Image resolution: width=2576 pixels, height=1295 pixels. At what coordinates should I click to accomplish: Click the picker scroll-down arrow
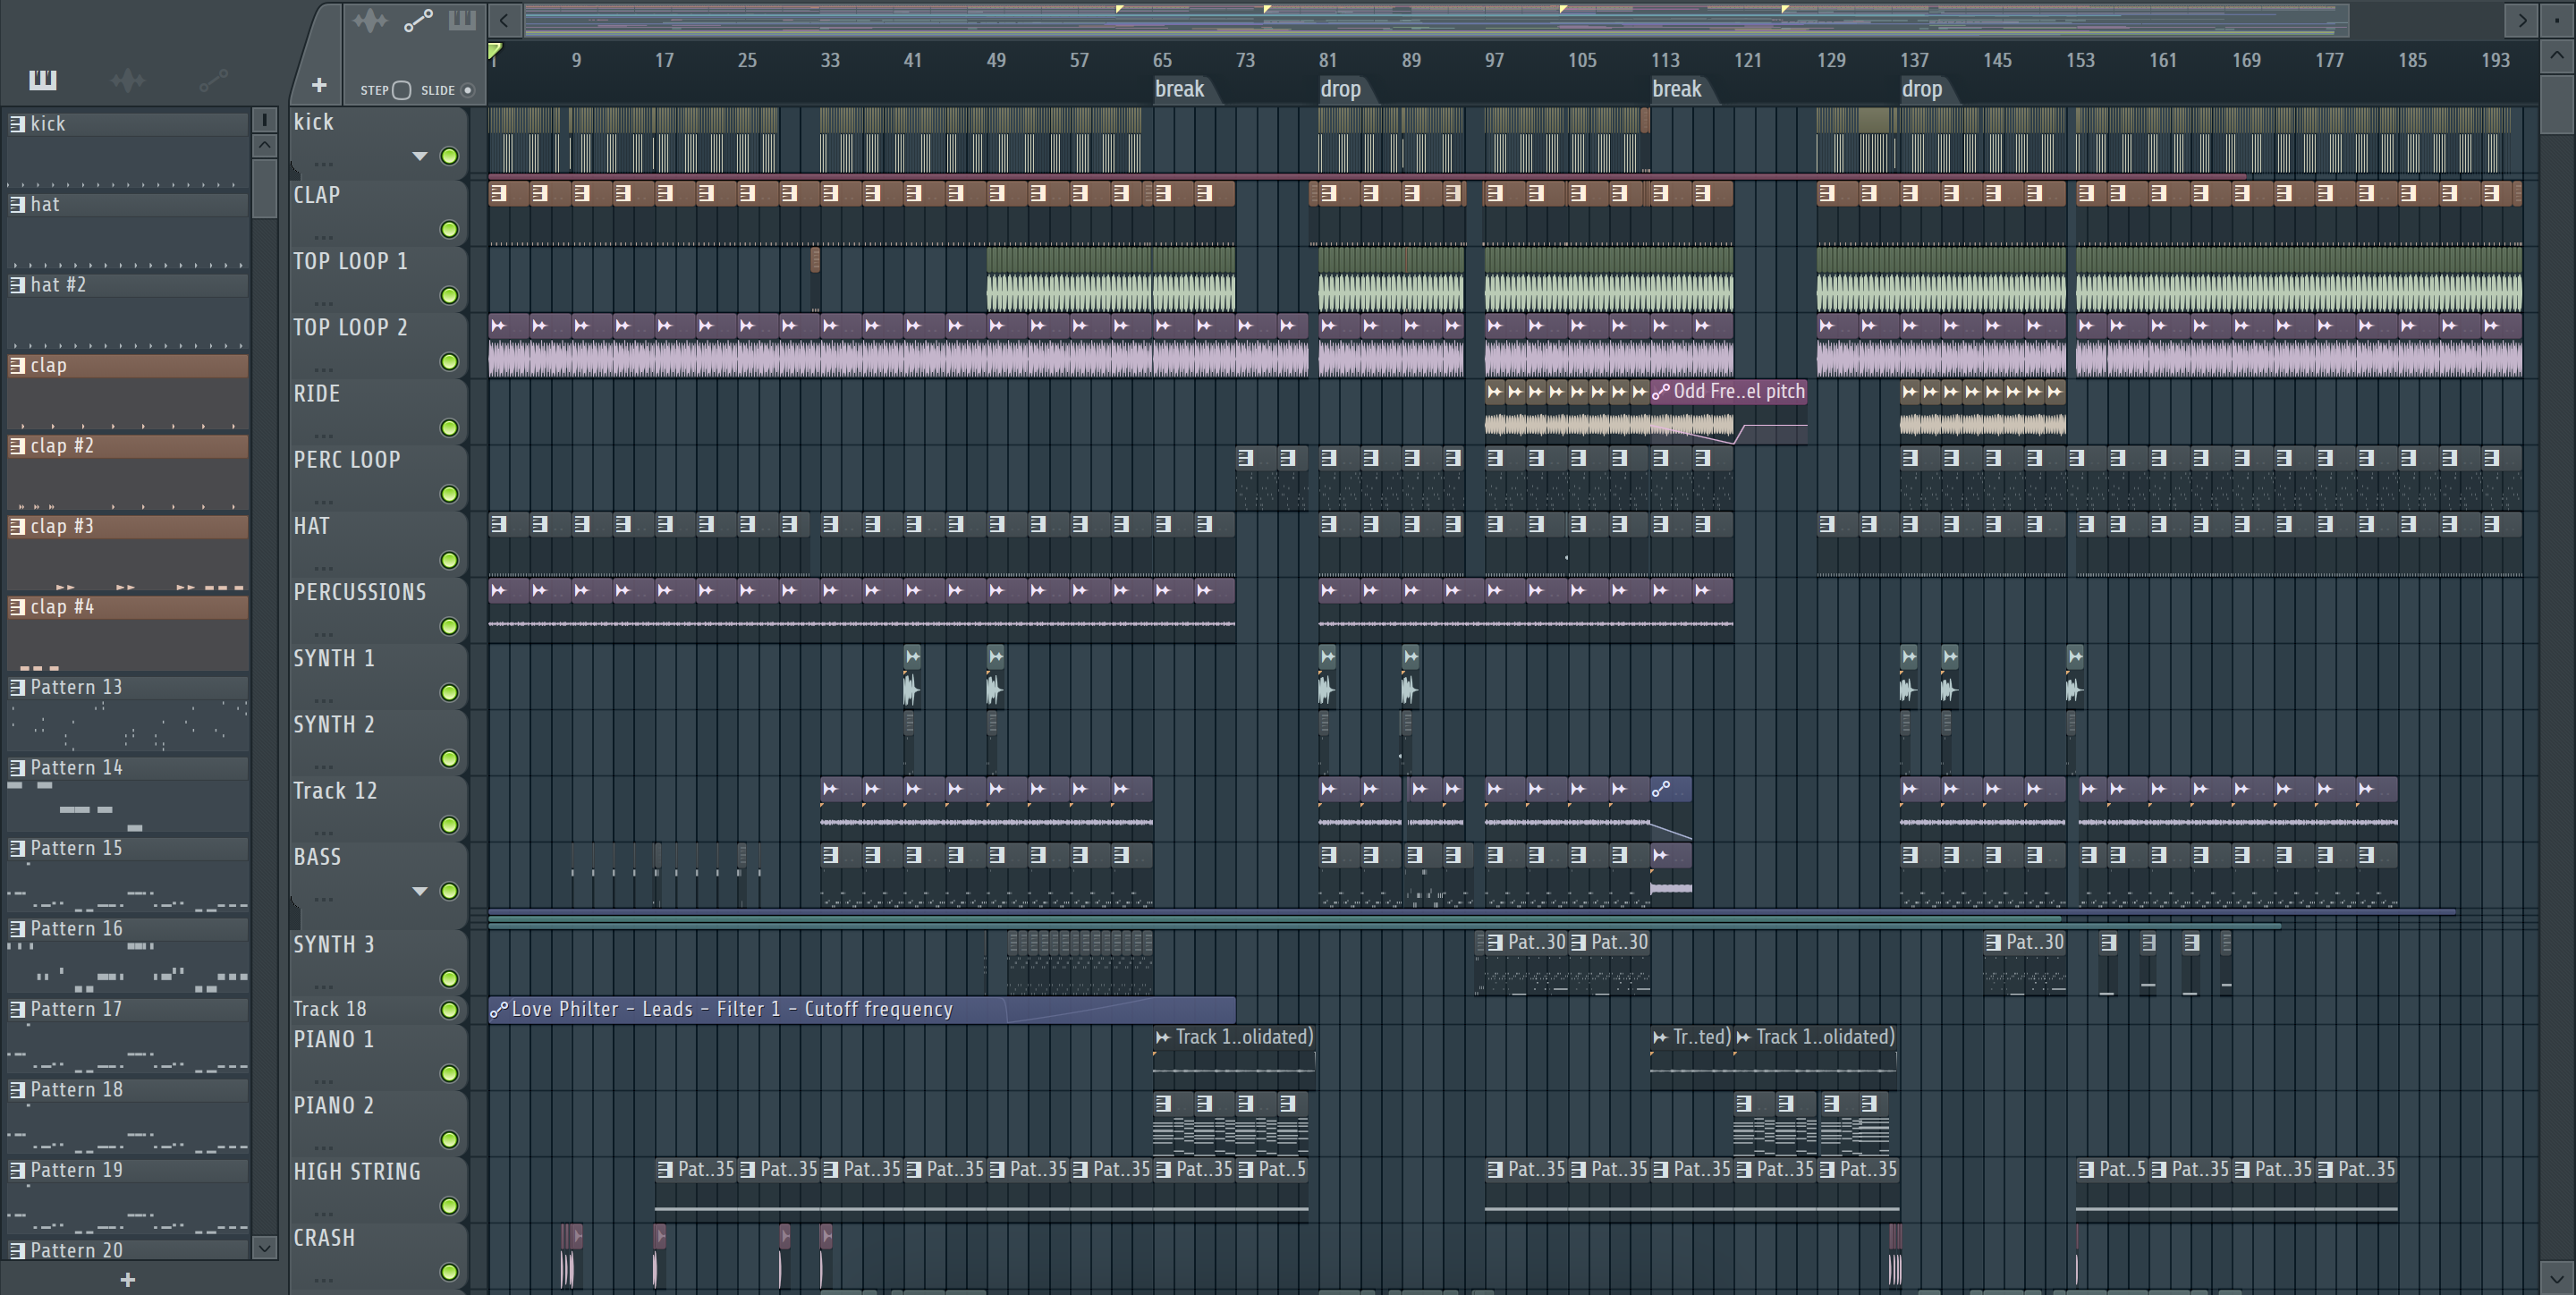click(x=264, y=1248)
